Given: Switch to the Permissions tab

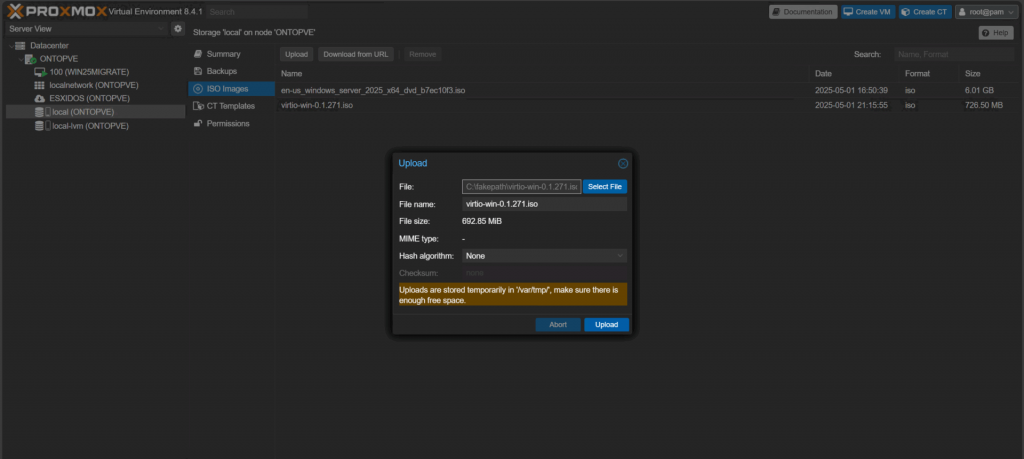Looking at the screenshot, I should pos(232,123).
